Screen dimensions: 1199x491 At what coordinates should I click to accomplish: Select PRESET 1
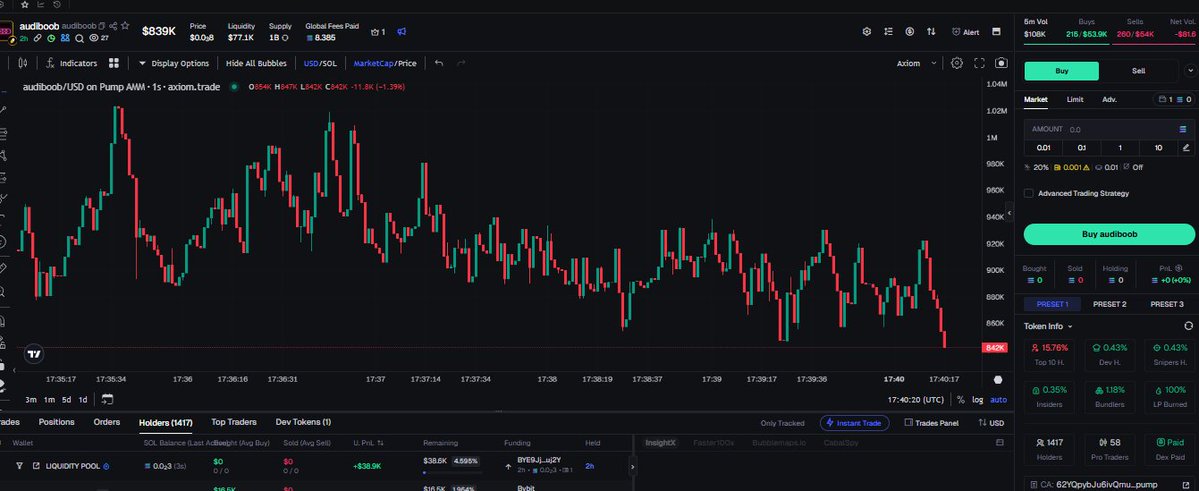pos(1052,304)
